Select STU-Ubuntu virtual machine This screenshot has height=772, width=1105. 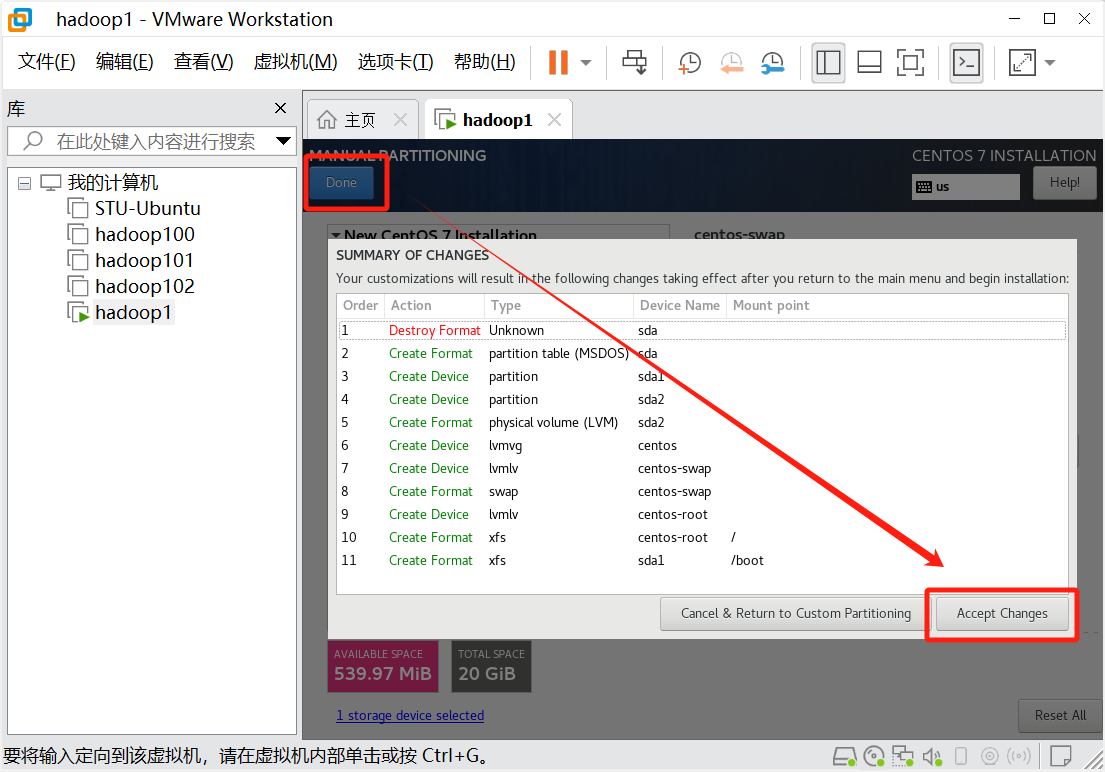pos(148,209)
